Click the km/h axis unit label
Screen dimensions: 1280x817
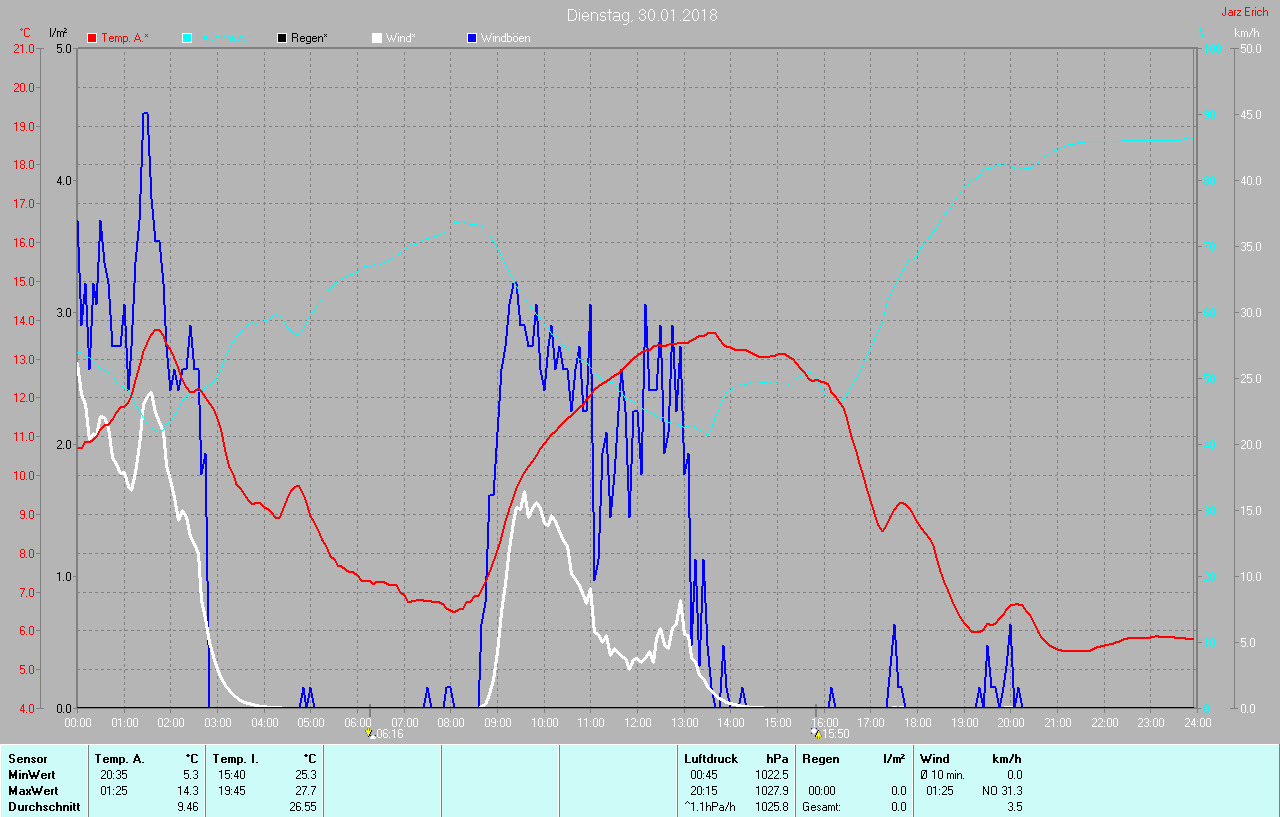point(1246,33)
